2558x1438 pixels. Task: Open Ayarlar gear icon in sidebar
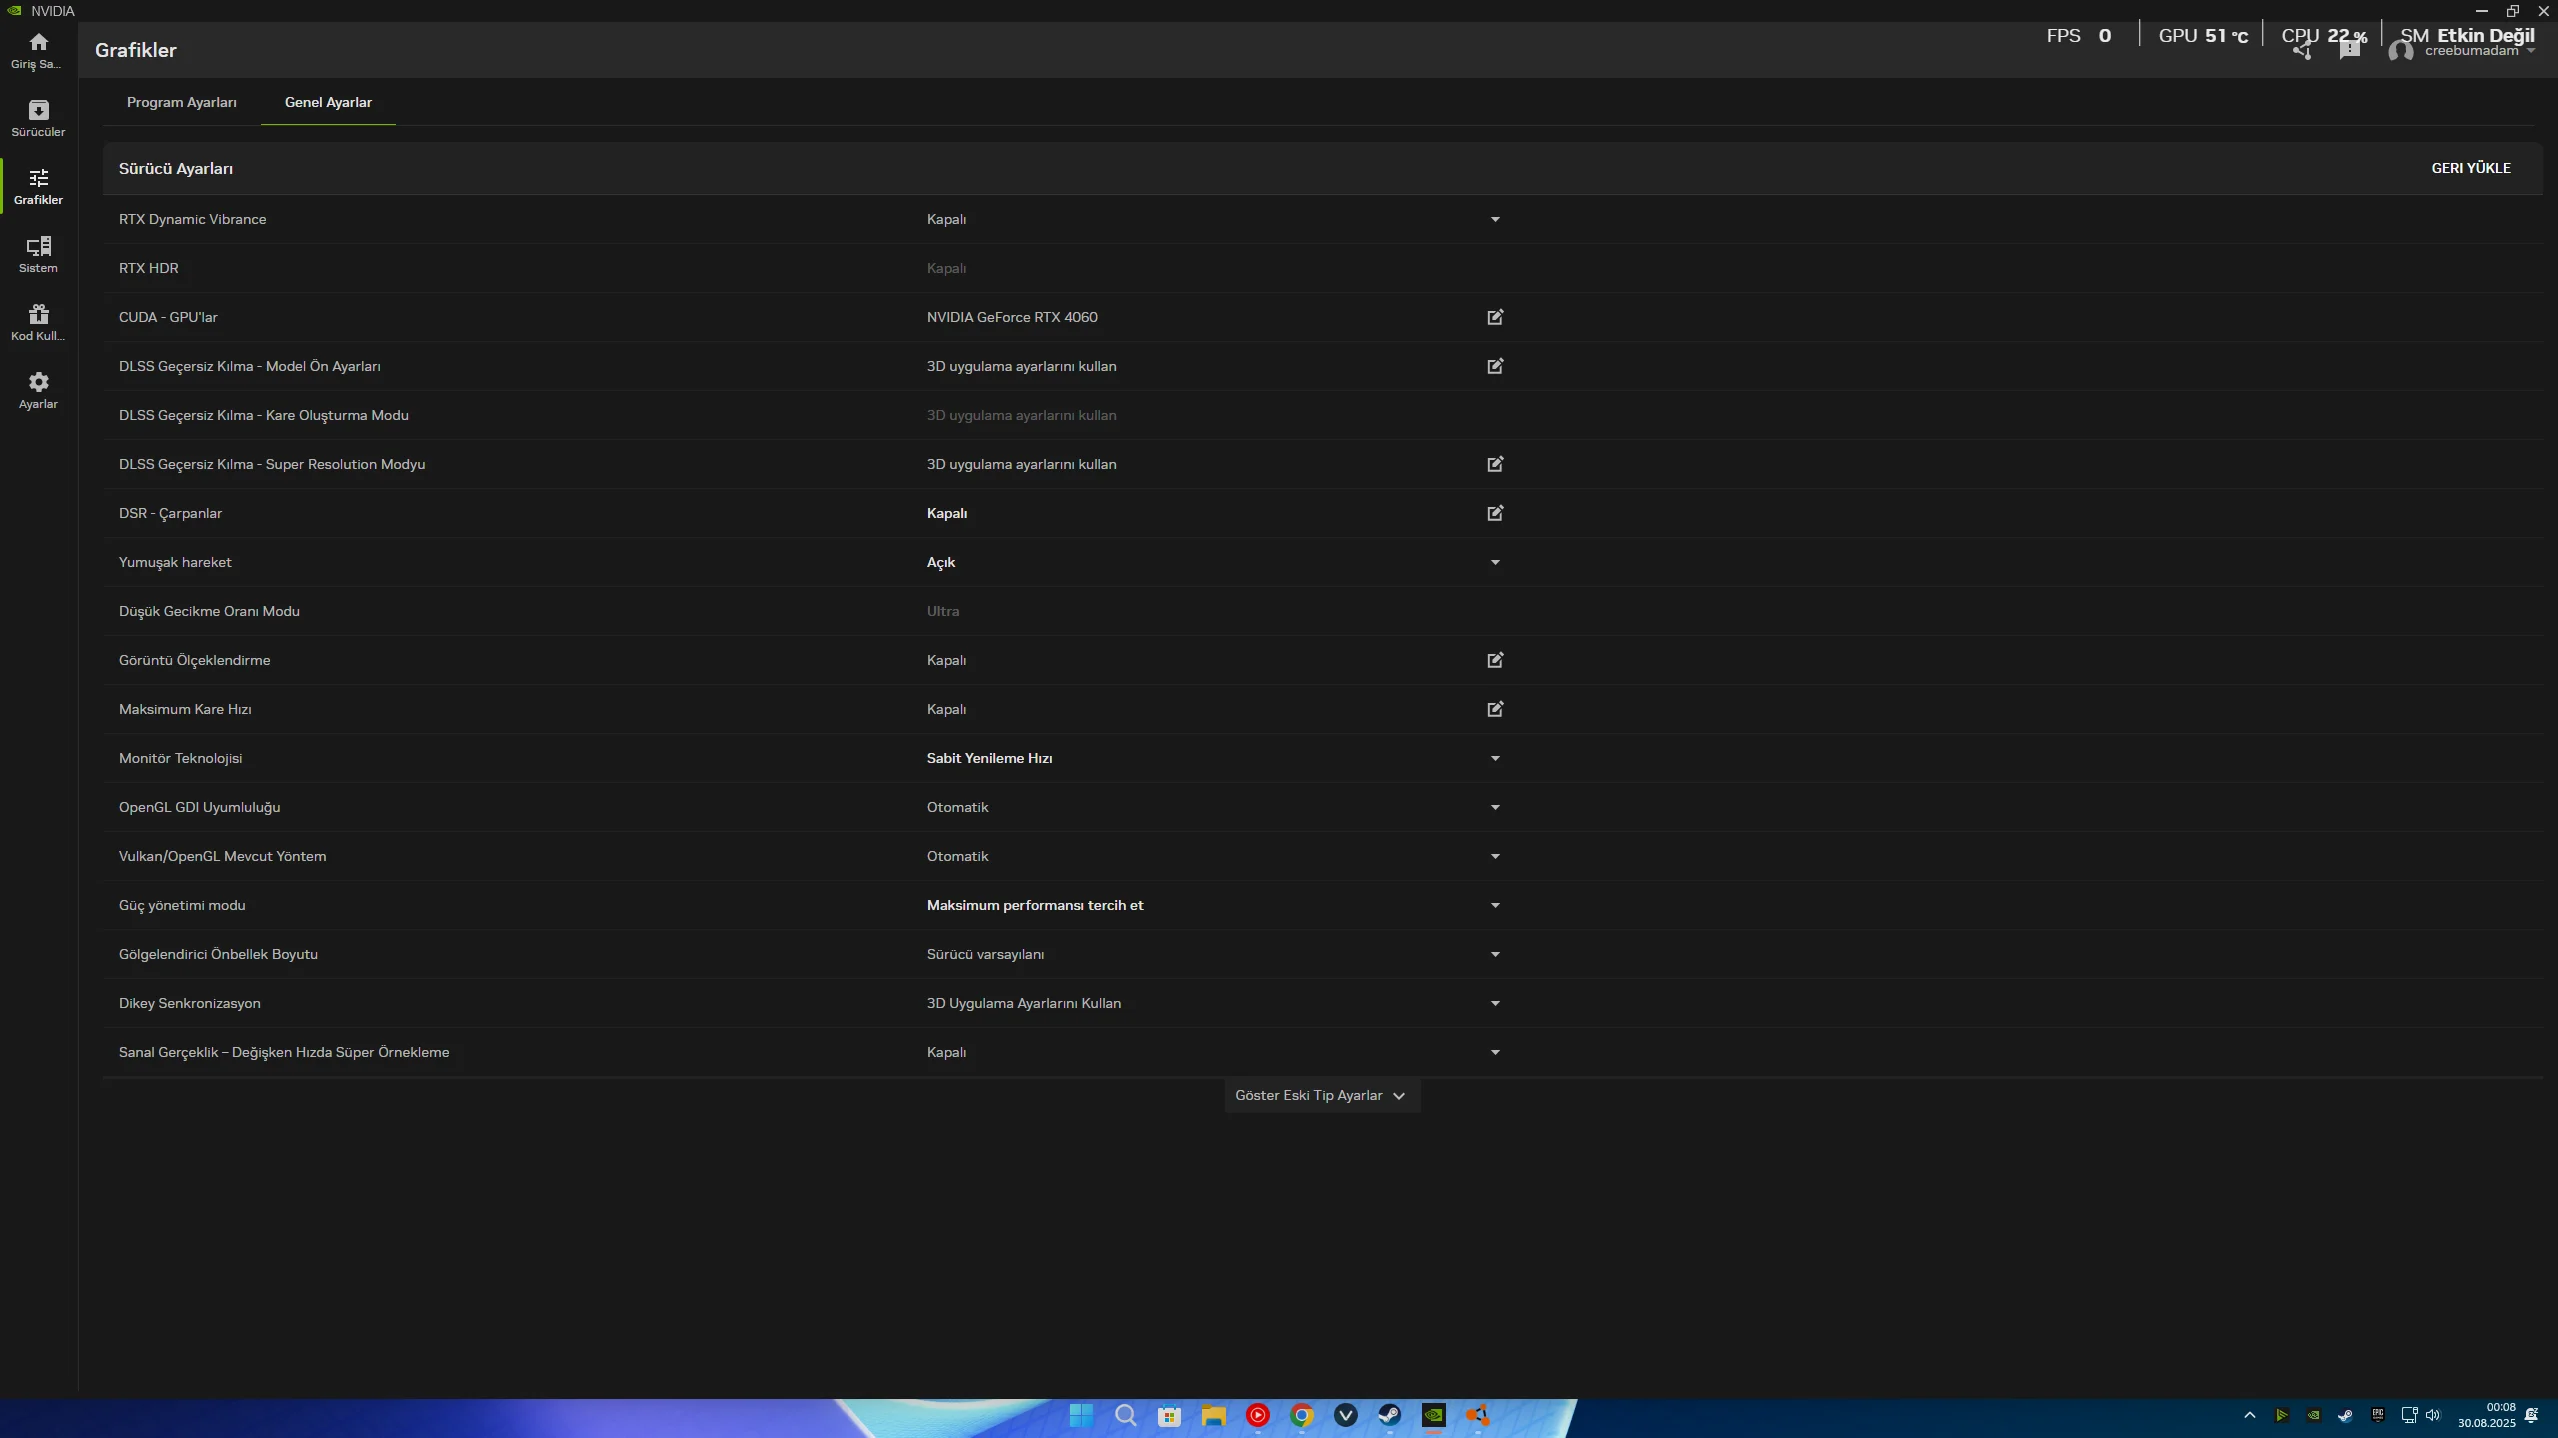pyautogui.click(x=38, y=390)
